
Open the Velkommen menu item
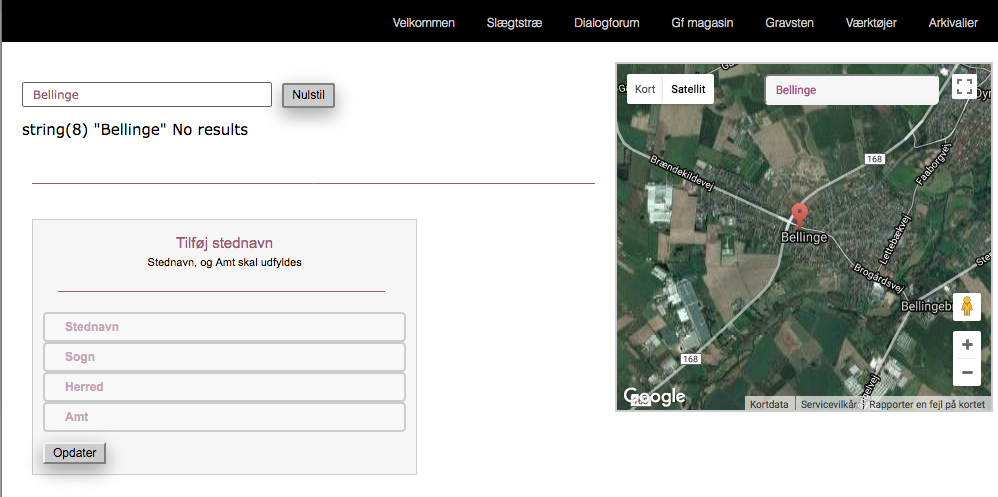click(x=424, y=23)
